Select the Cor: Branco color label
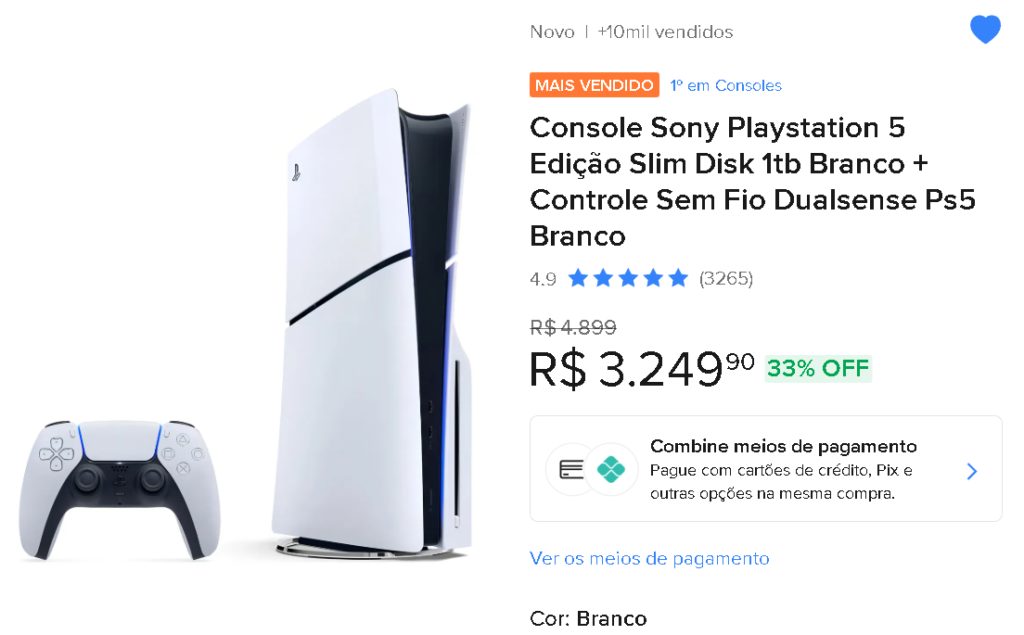Image resolution: width=1024 pixels, height=635 pixels. 588,619
